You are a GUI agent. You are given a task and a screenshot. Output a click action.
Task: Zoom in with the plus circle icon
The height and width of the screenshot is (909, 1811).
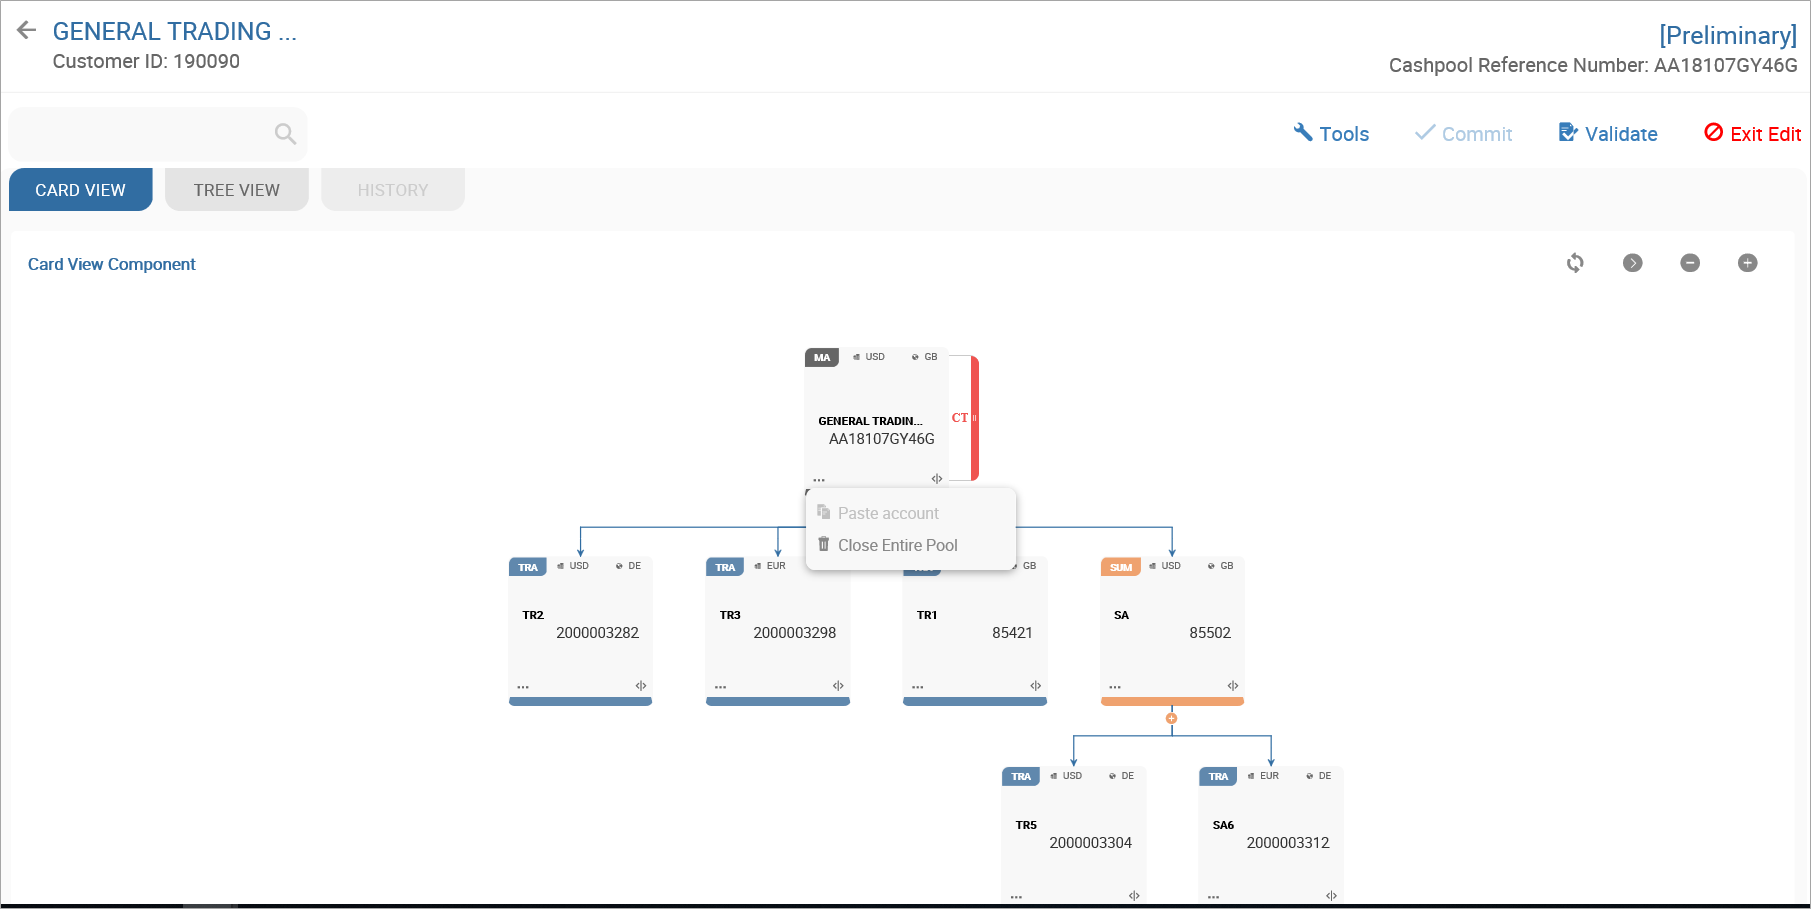click(1748, 263)
